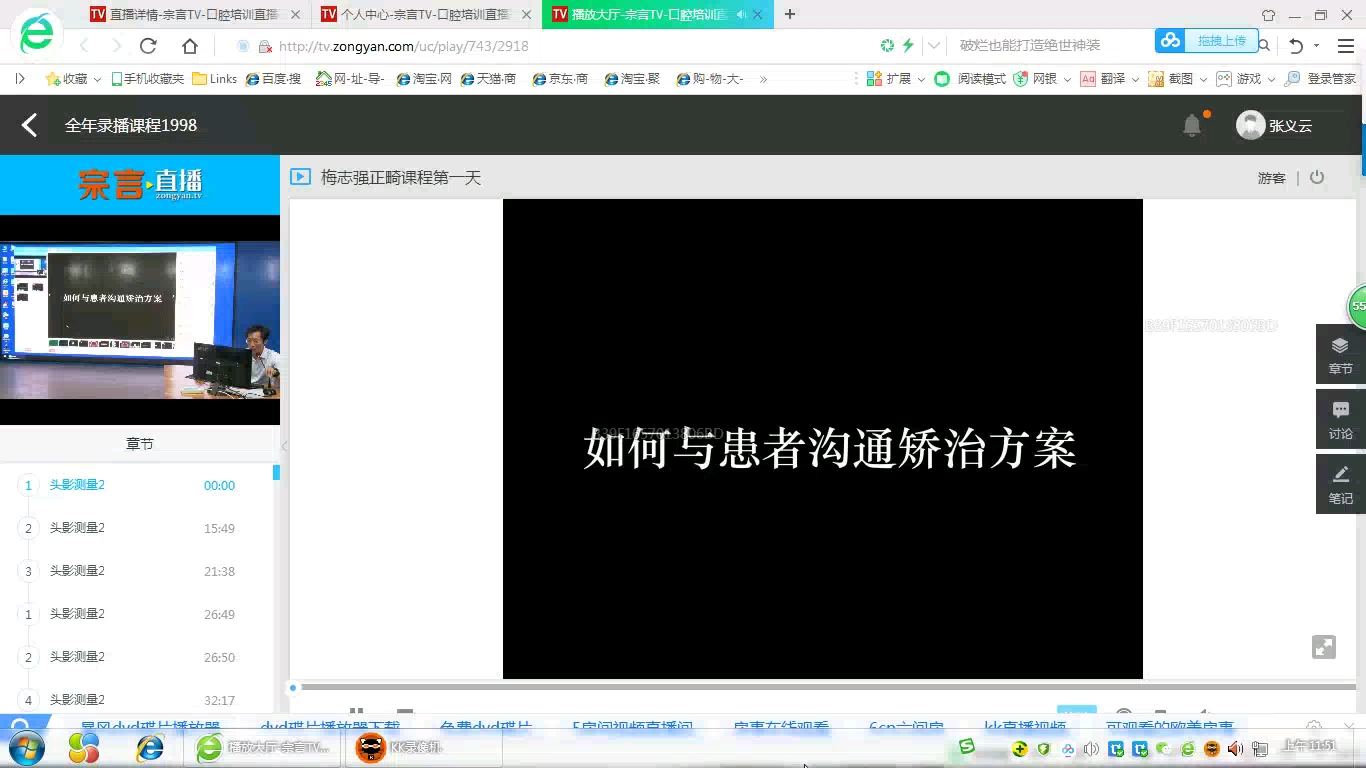Open the notification bell

click(1192, 125)
